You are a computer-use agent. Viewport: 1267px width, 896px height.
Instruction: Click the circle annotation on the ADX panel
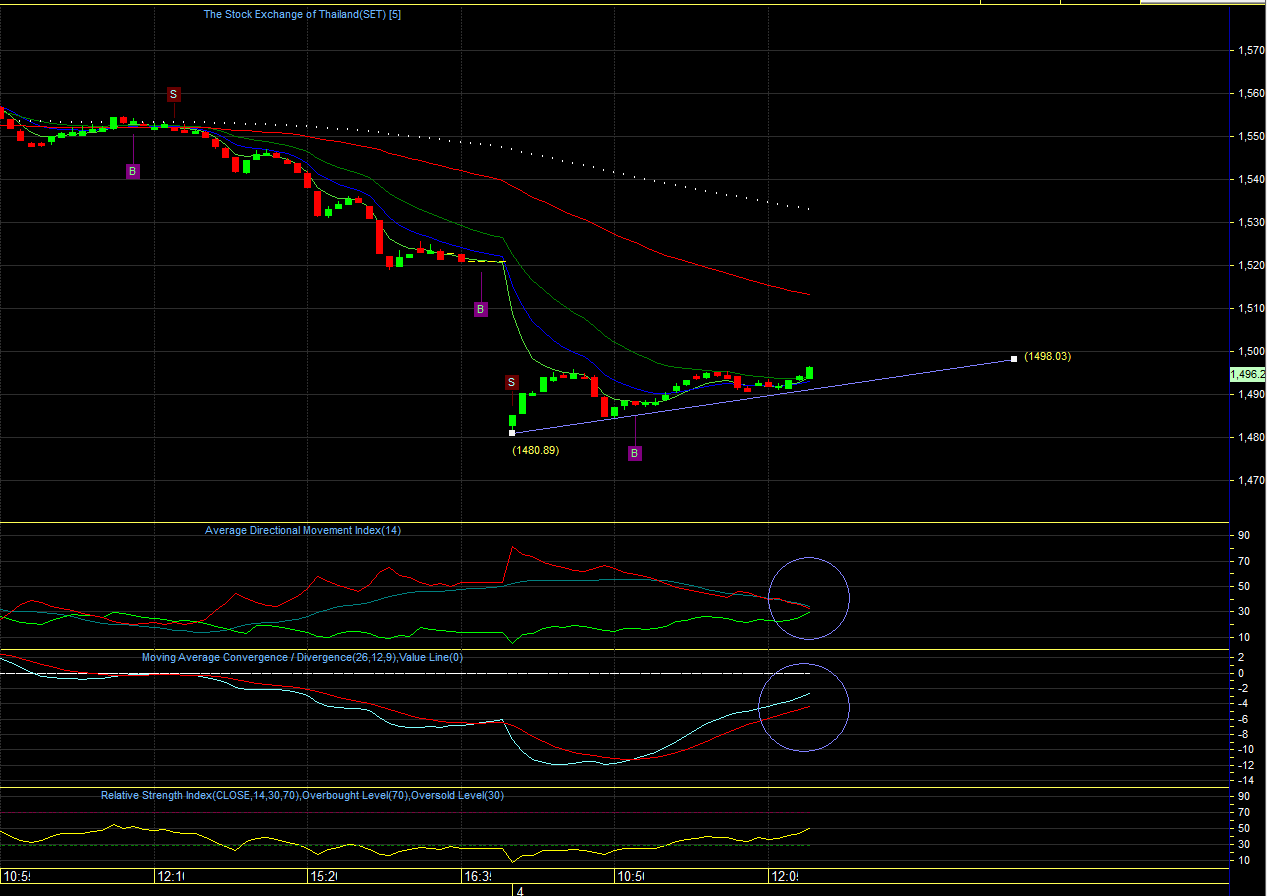(808, 598)
